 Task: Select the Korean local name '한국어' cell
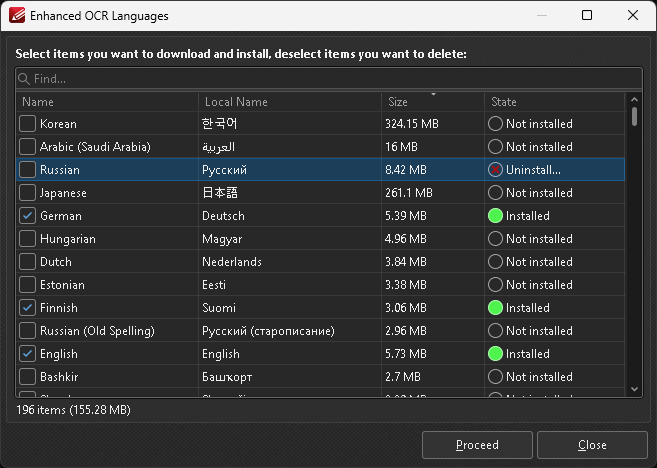[290, 124]
